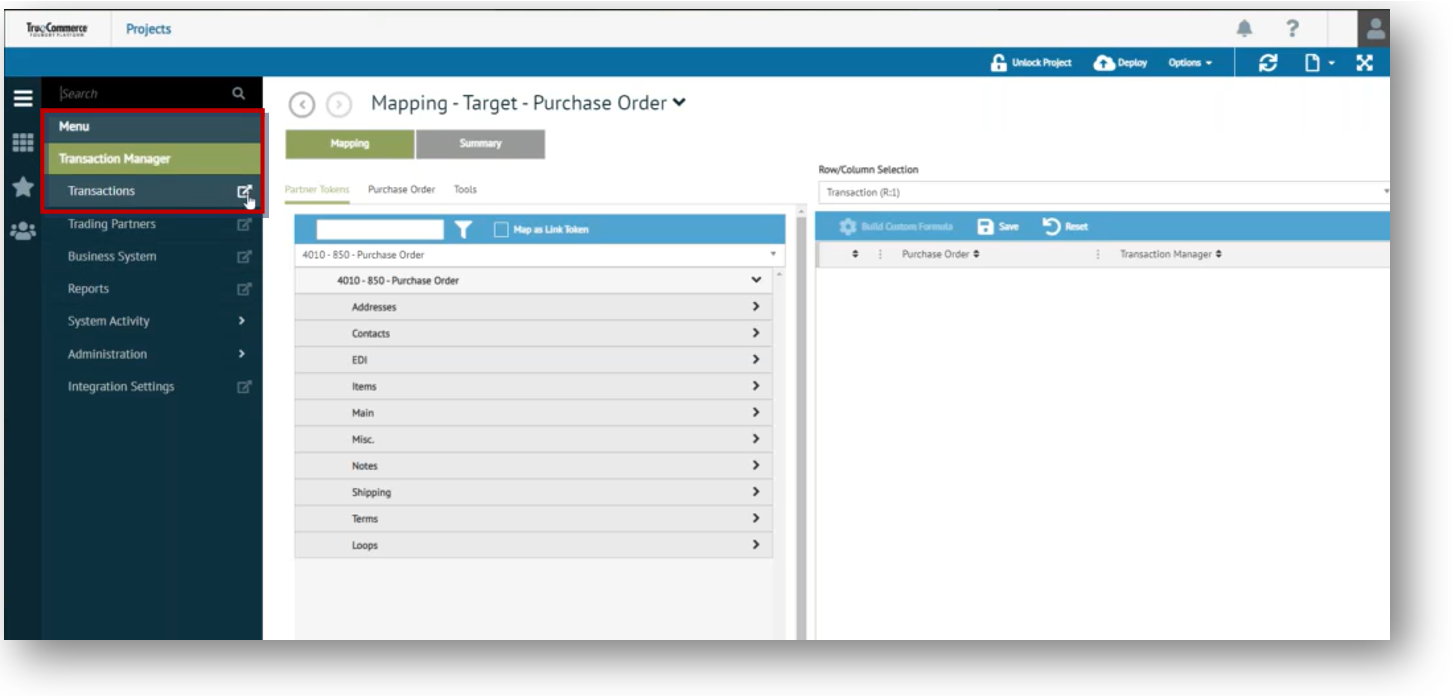The height and width of the screenshot is (696, 1453).
Task: Open the Options dropdown menu
Action: click(1189, 62)
